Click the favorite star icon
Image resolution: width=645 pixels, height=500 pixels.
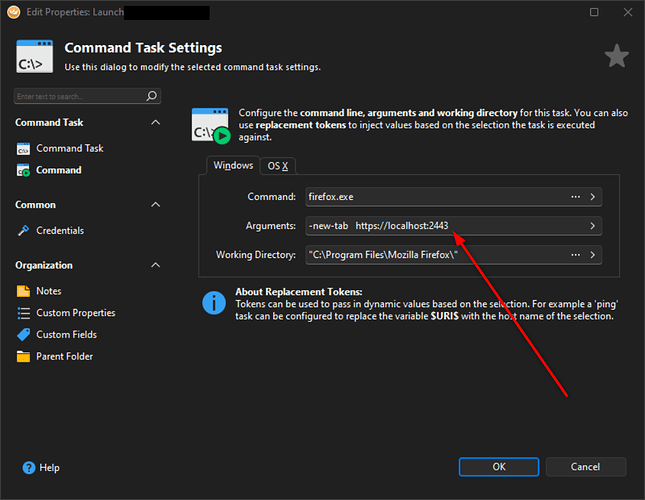coord(617,56)
